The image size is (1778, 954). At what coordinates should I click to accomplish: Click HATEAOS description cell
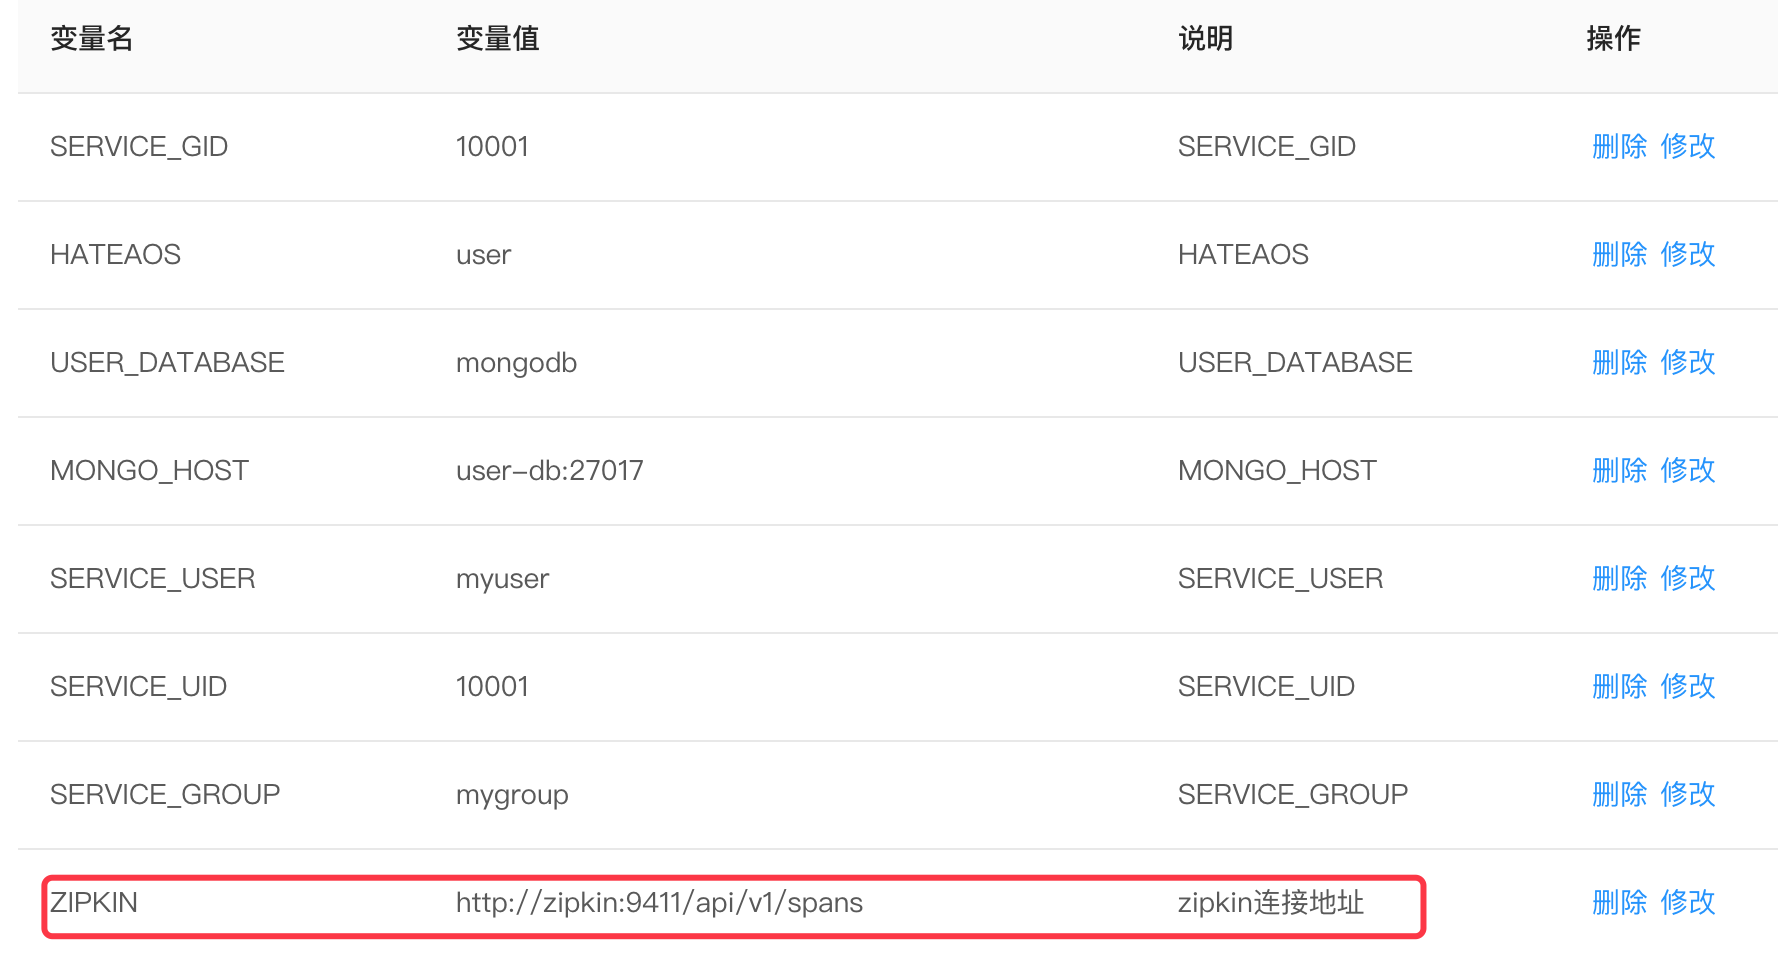(x=1243, y=255)
